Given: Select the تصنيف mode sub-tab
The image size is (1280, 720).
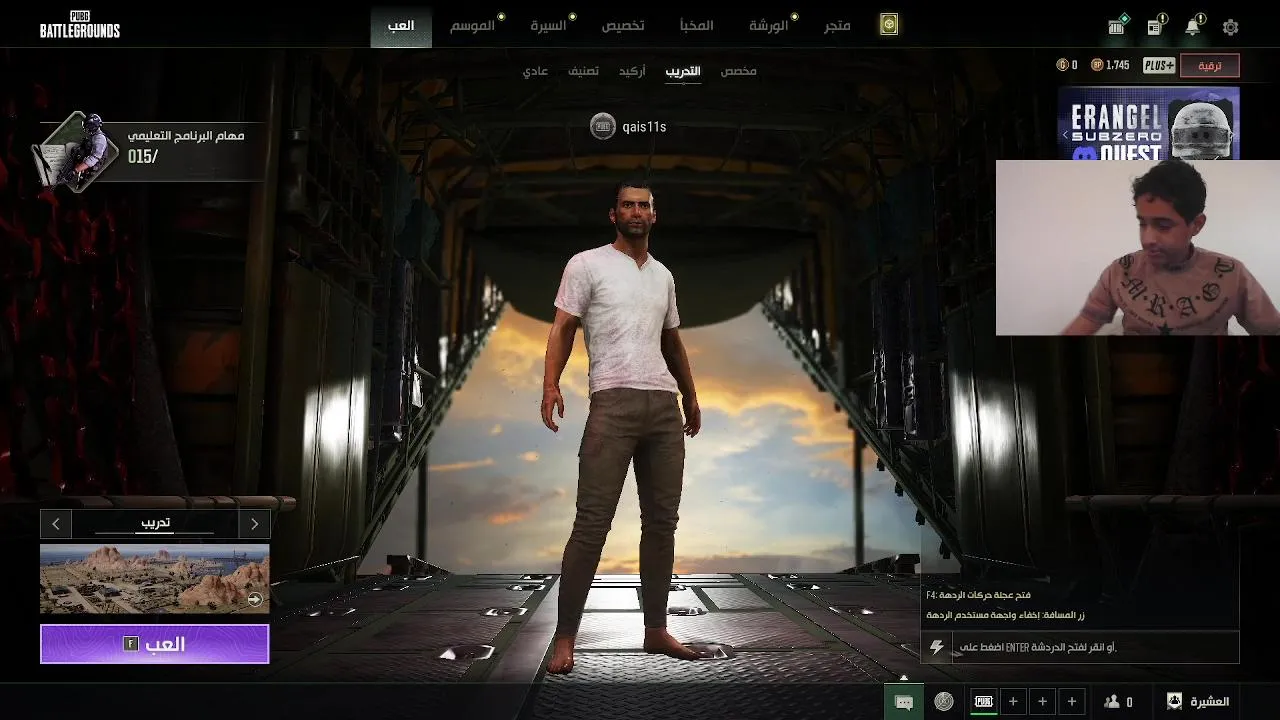Looking at the screenshot, I should pos(584,71).
